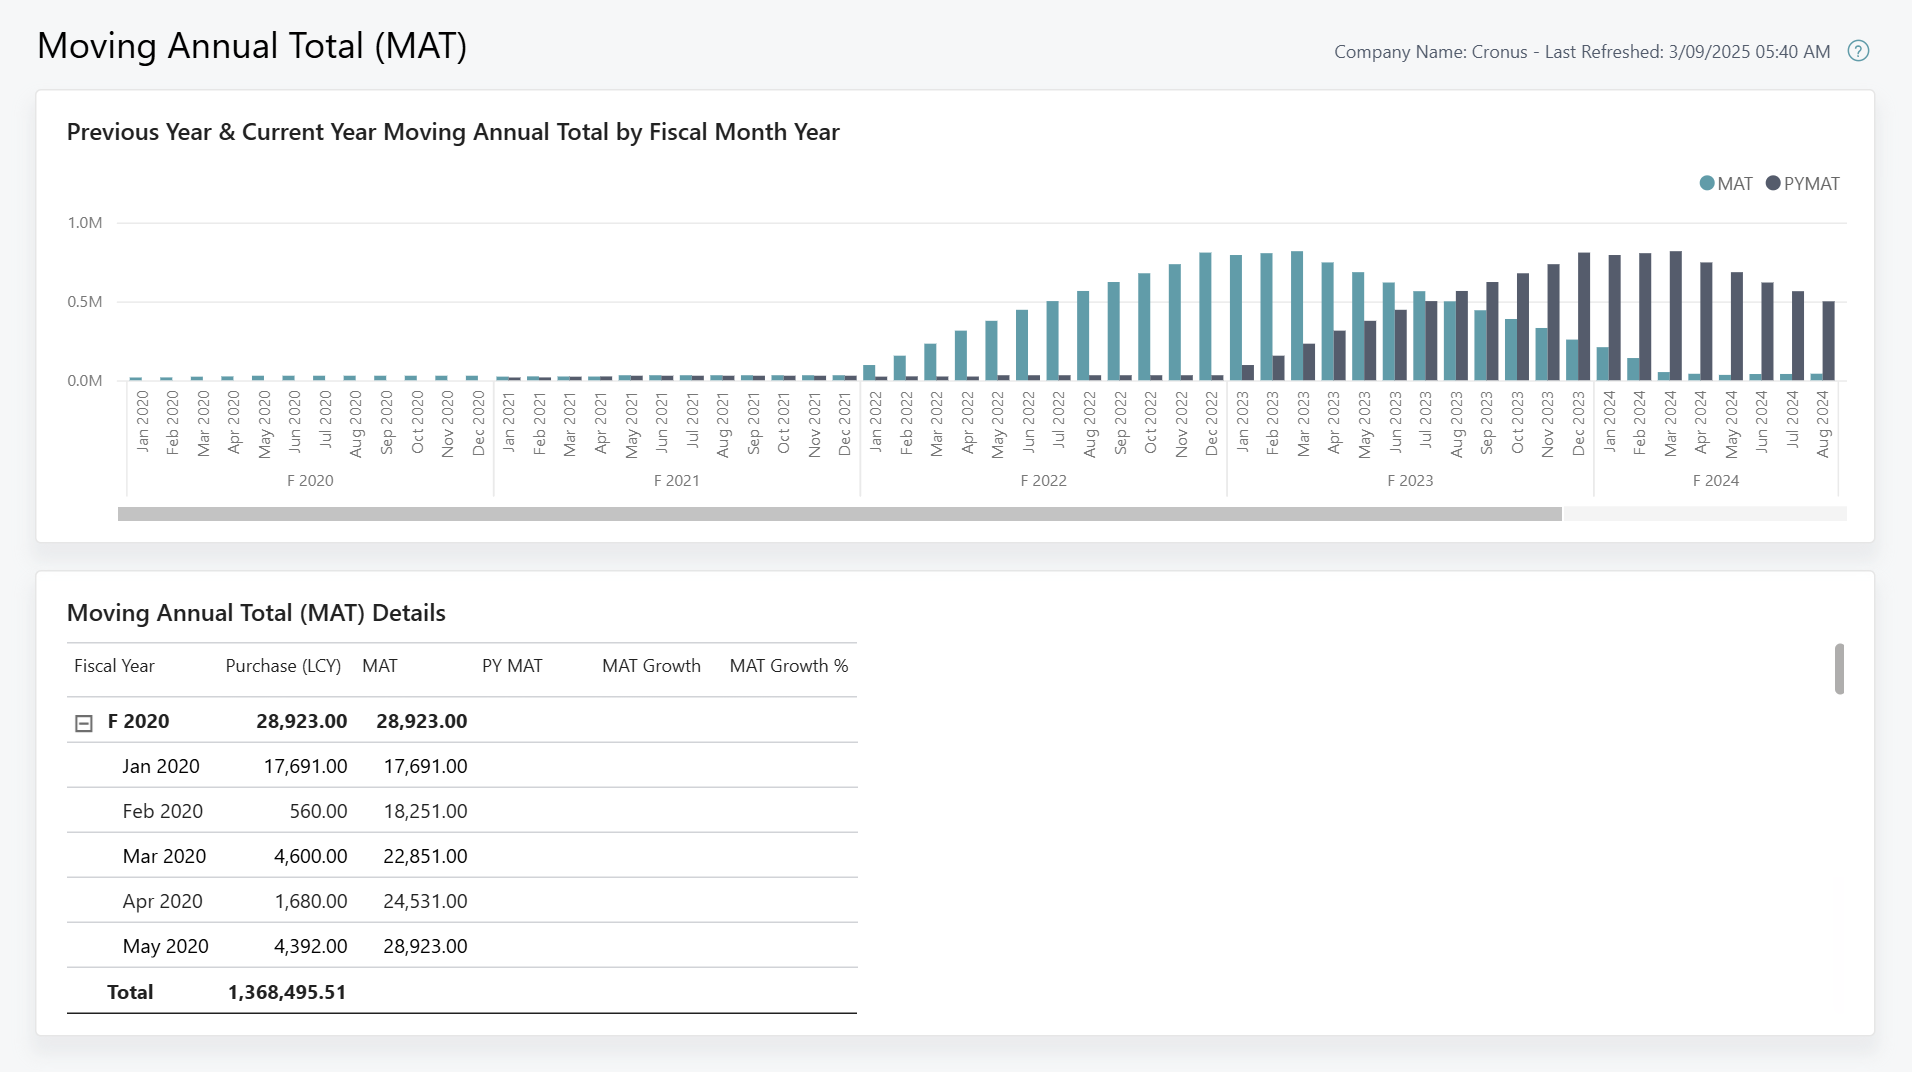Click the PY MAT column header
Screen dimensions: 1912x1072
513,666
